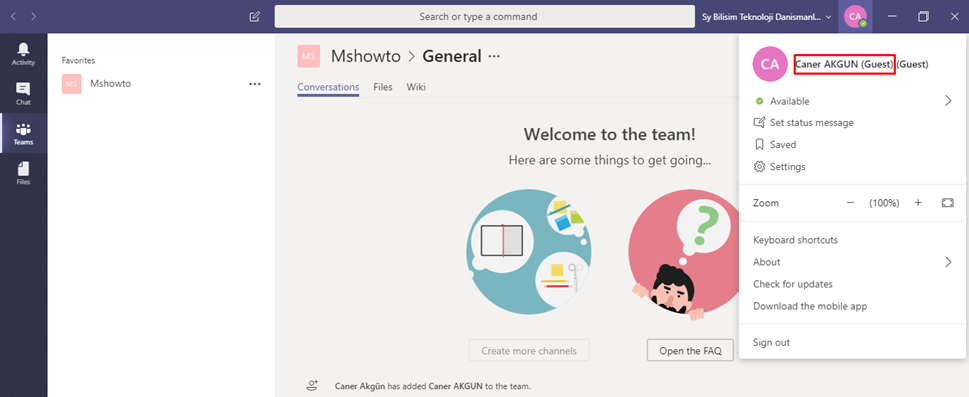Click the new chat compose icon
The width and height of the screenshot is (969, 397).
click(x=255, y=17)
